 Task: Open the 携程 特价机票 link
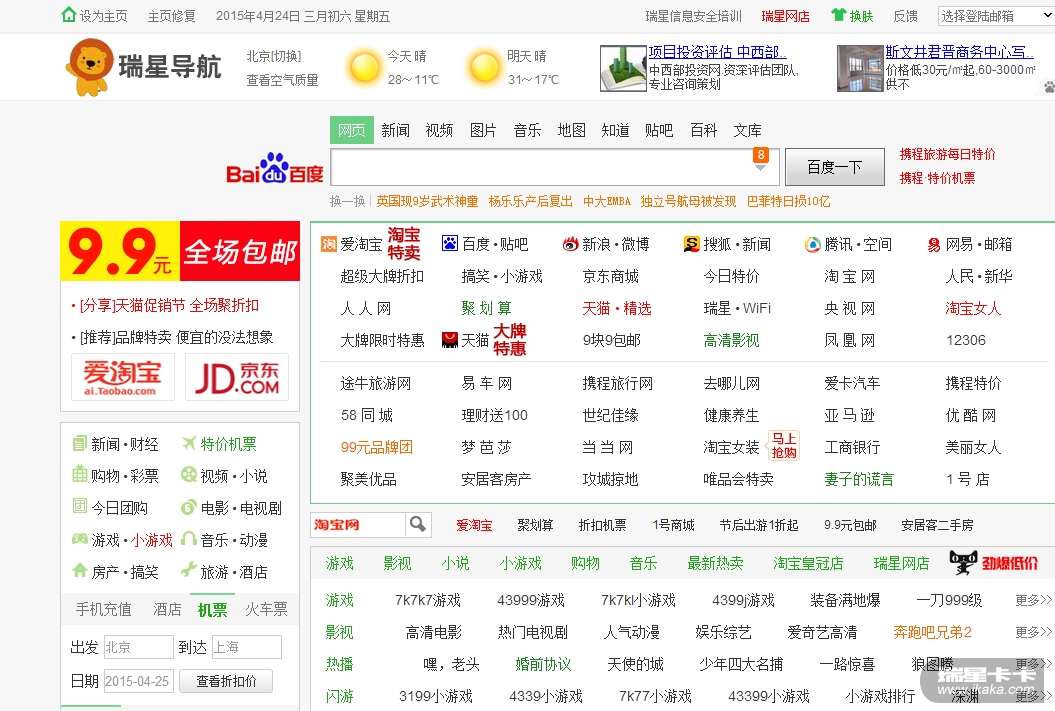coord(937,178)
